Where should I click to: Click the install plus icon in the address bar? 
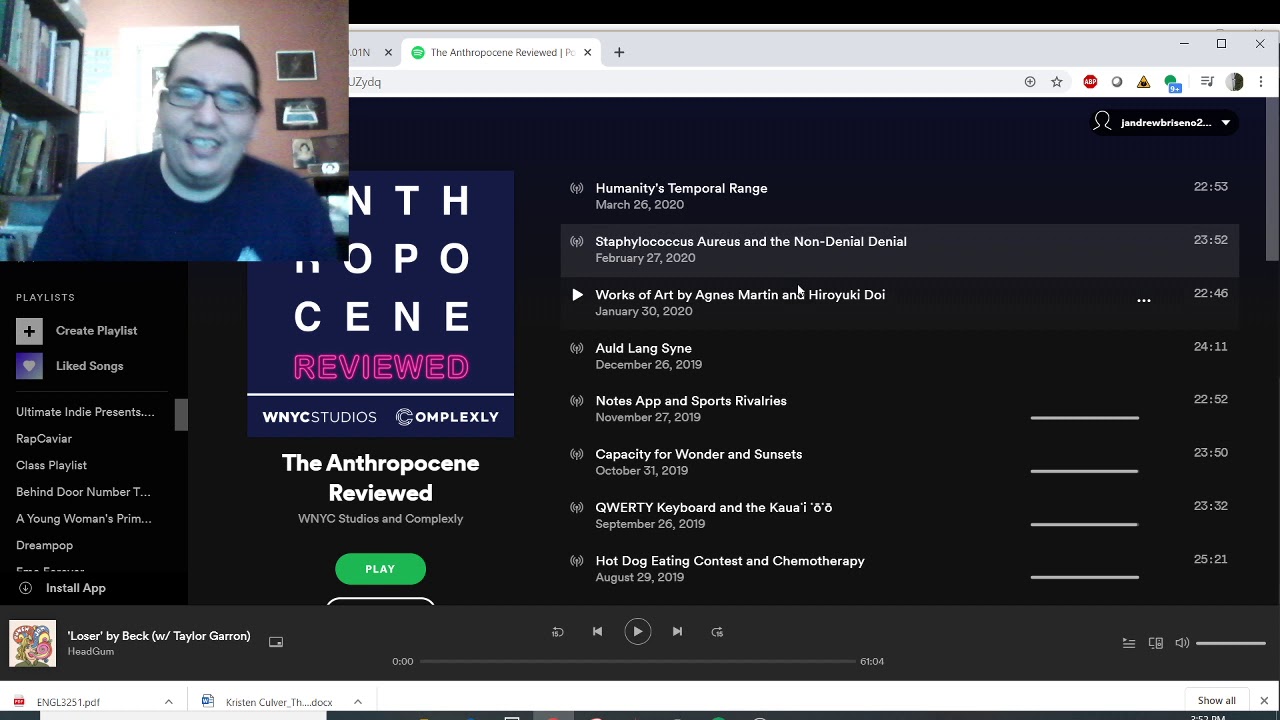(x=1030, y=82)
